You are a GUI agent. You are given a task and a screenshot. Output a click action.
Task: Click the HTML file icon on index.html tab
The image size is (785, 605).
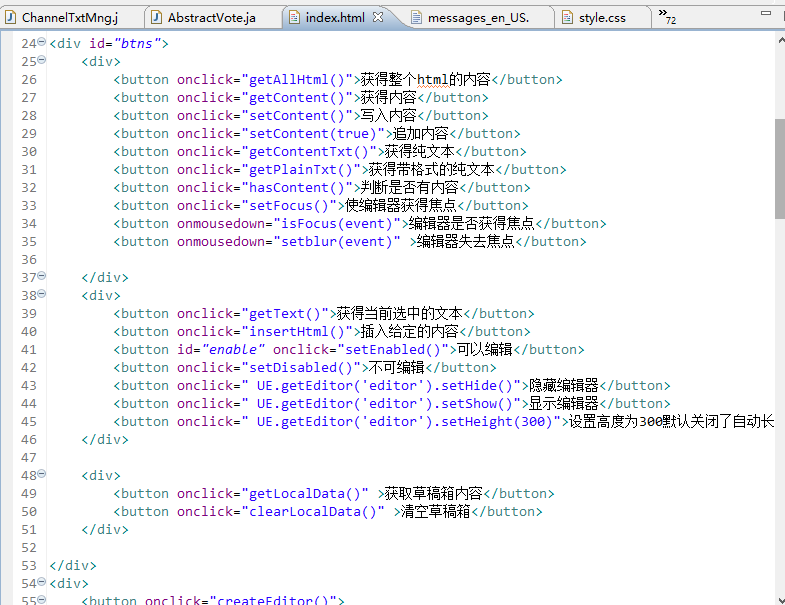tap(294, 18)
